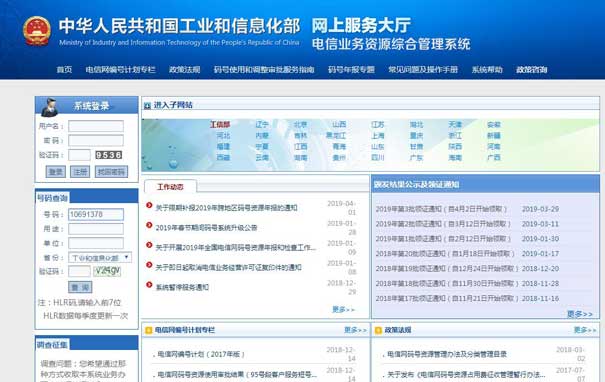Screen dimensions: 605x382
Task: Click the 调查征集 panel heading
Action: tap(52, 345)
